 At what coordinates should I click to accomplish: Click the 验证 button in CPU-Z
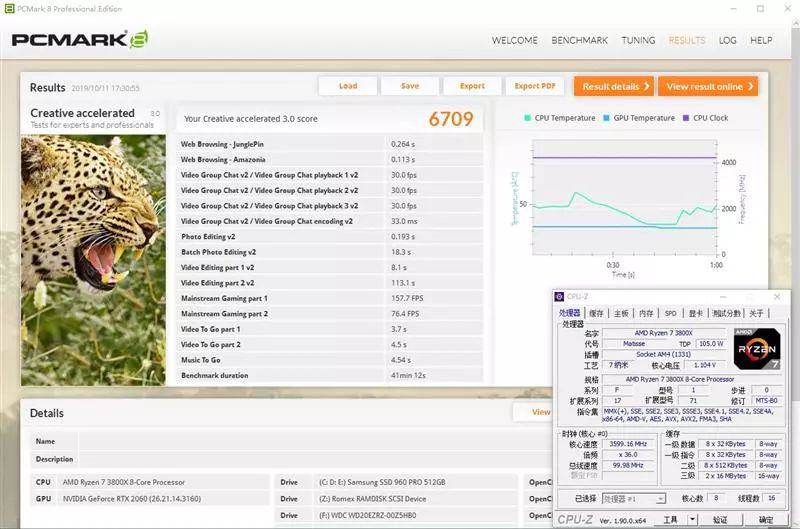pyautogui.click(x=720, y=519)
